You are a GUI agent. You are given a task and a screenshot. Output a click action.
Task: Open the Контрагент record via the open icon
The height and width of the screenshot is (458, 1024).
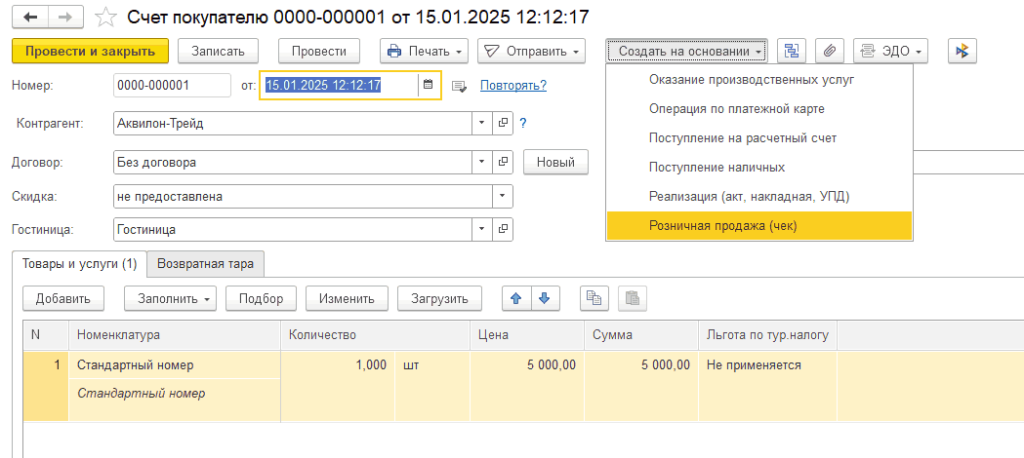[x=503, y=123]
